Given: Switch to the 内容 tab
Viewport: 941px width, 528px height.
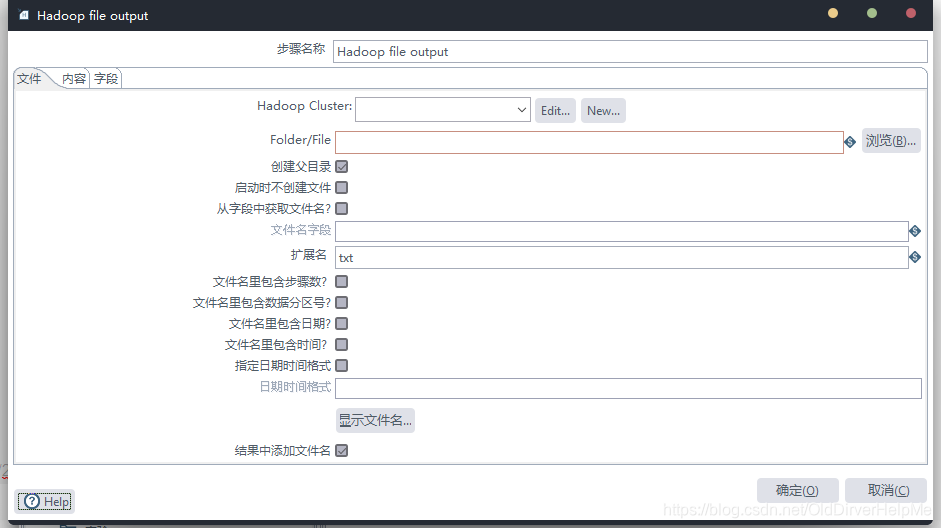Looking at the screenshot, I should coord(74,79).
